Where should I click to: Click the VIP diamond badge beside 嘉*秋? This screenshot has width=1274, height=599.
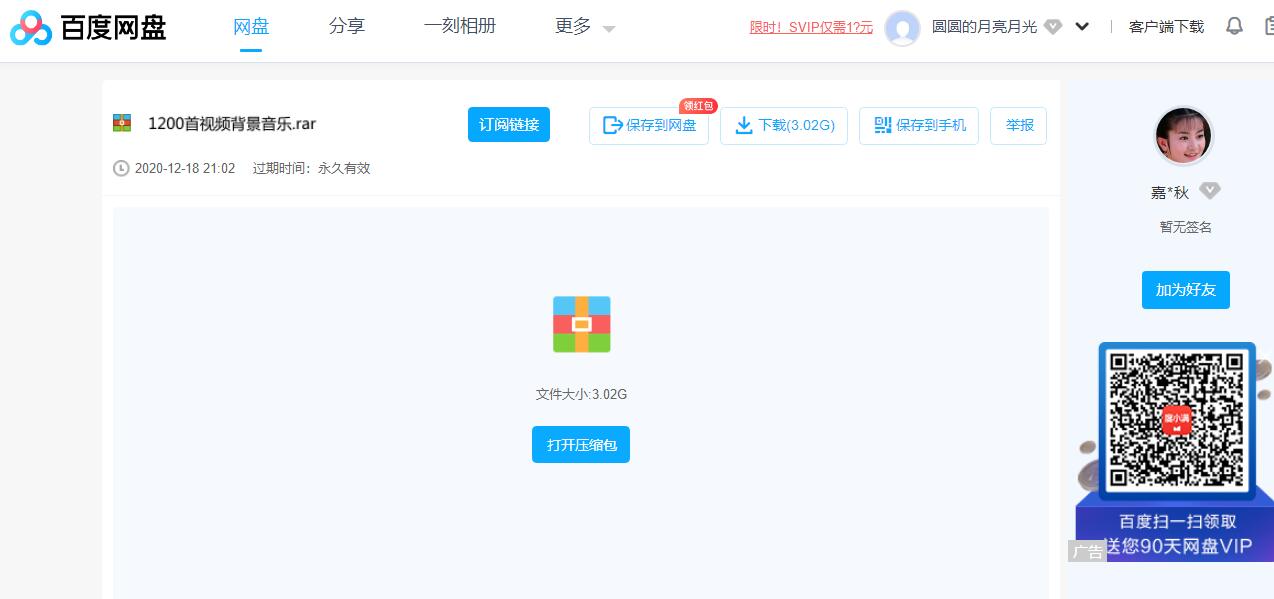(1210, 191)
